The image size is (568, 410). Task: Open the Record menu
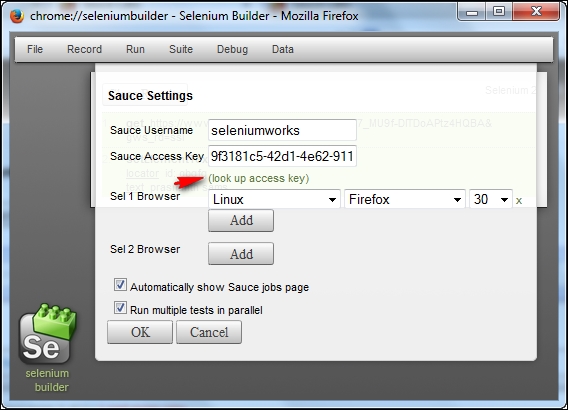pyautogui.click(x=84, y=49)
